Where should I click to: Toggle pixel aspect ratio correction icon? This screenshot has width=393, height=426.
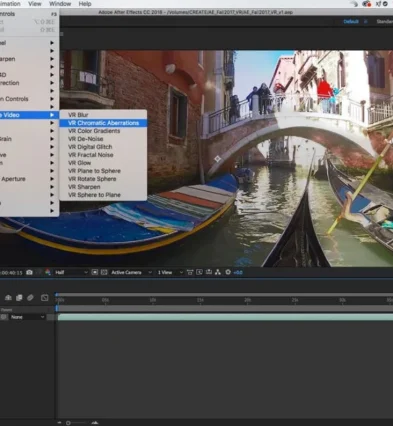[190, 272]
